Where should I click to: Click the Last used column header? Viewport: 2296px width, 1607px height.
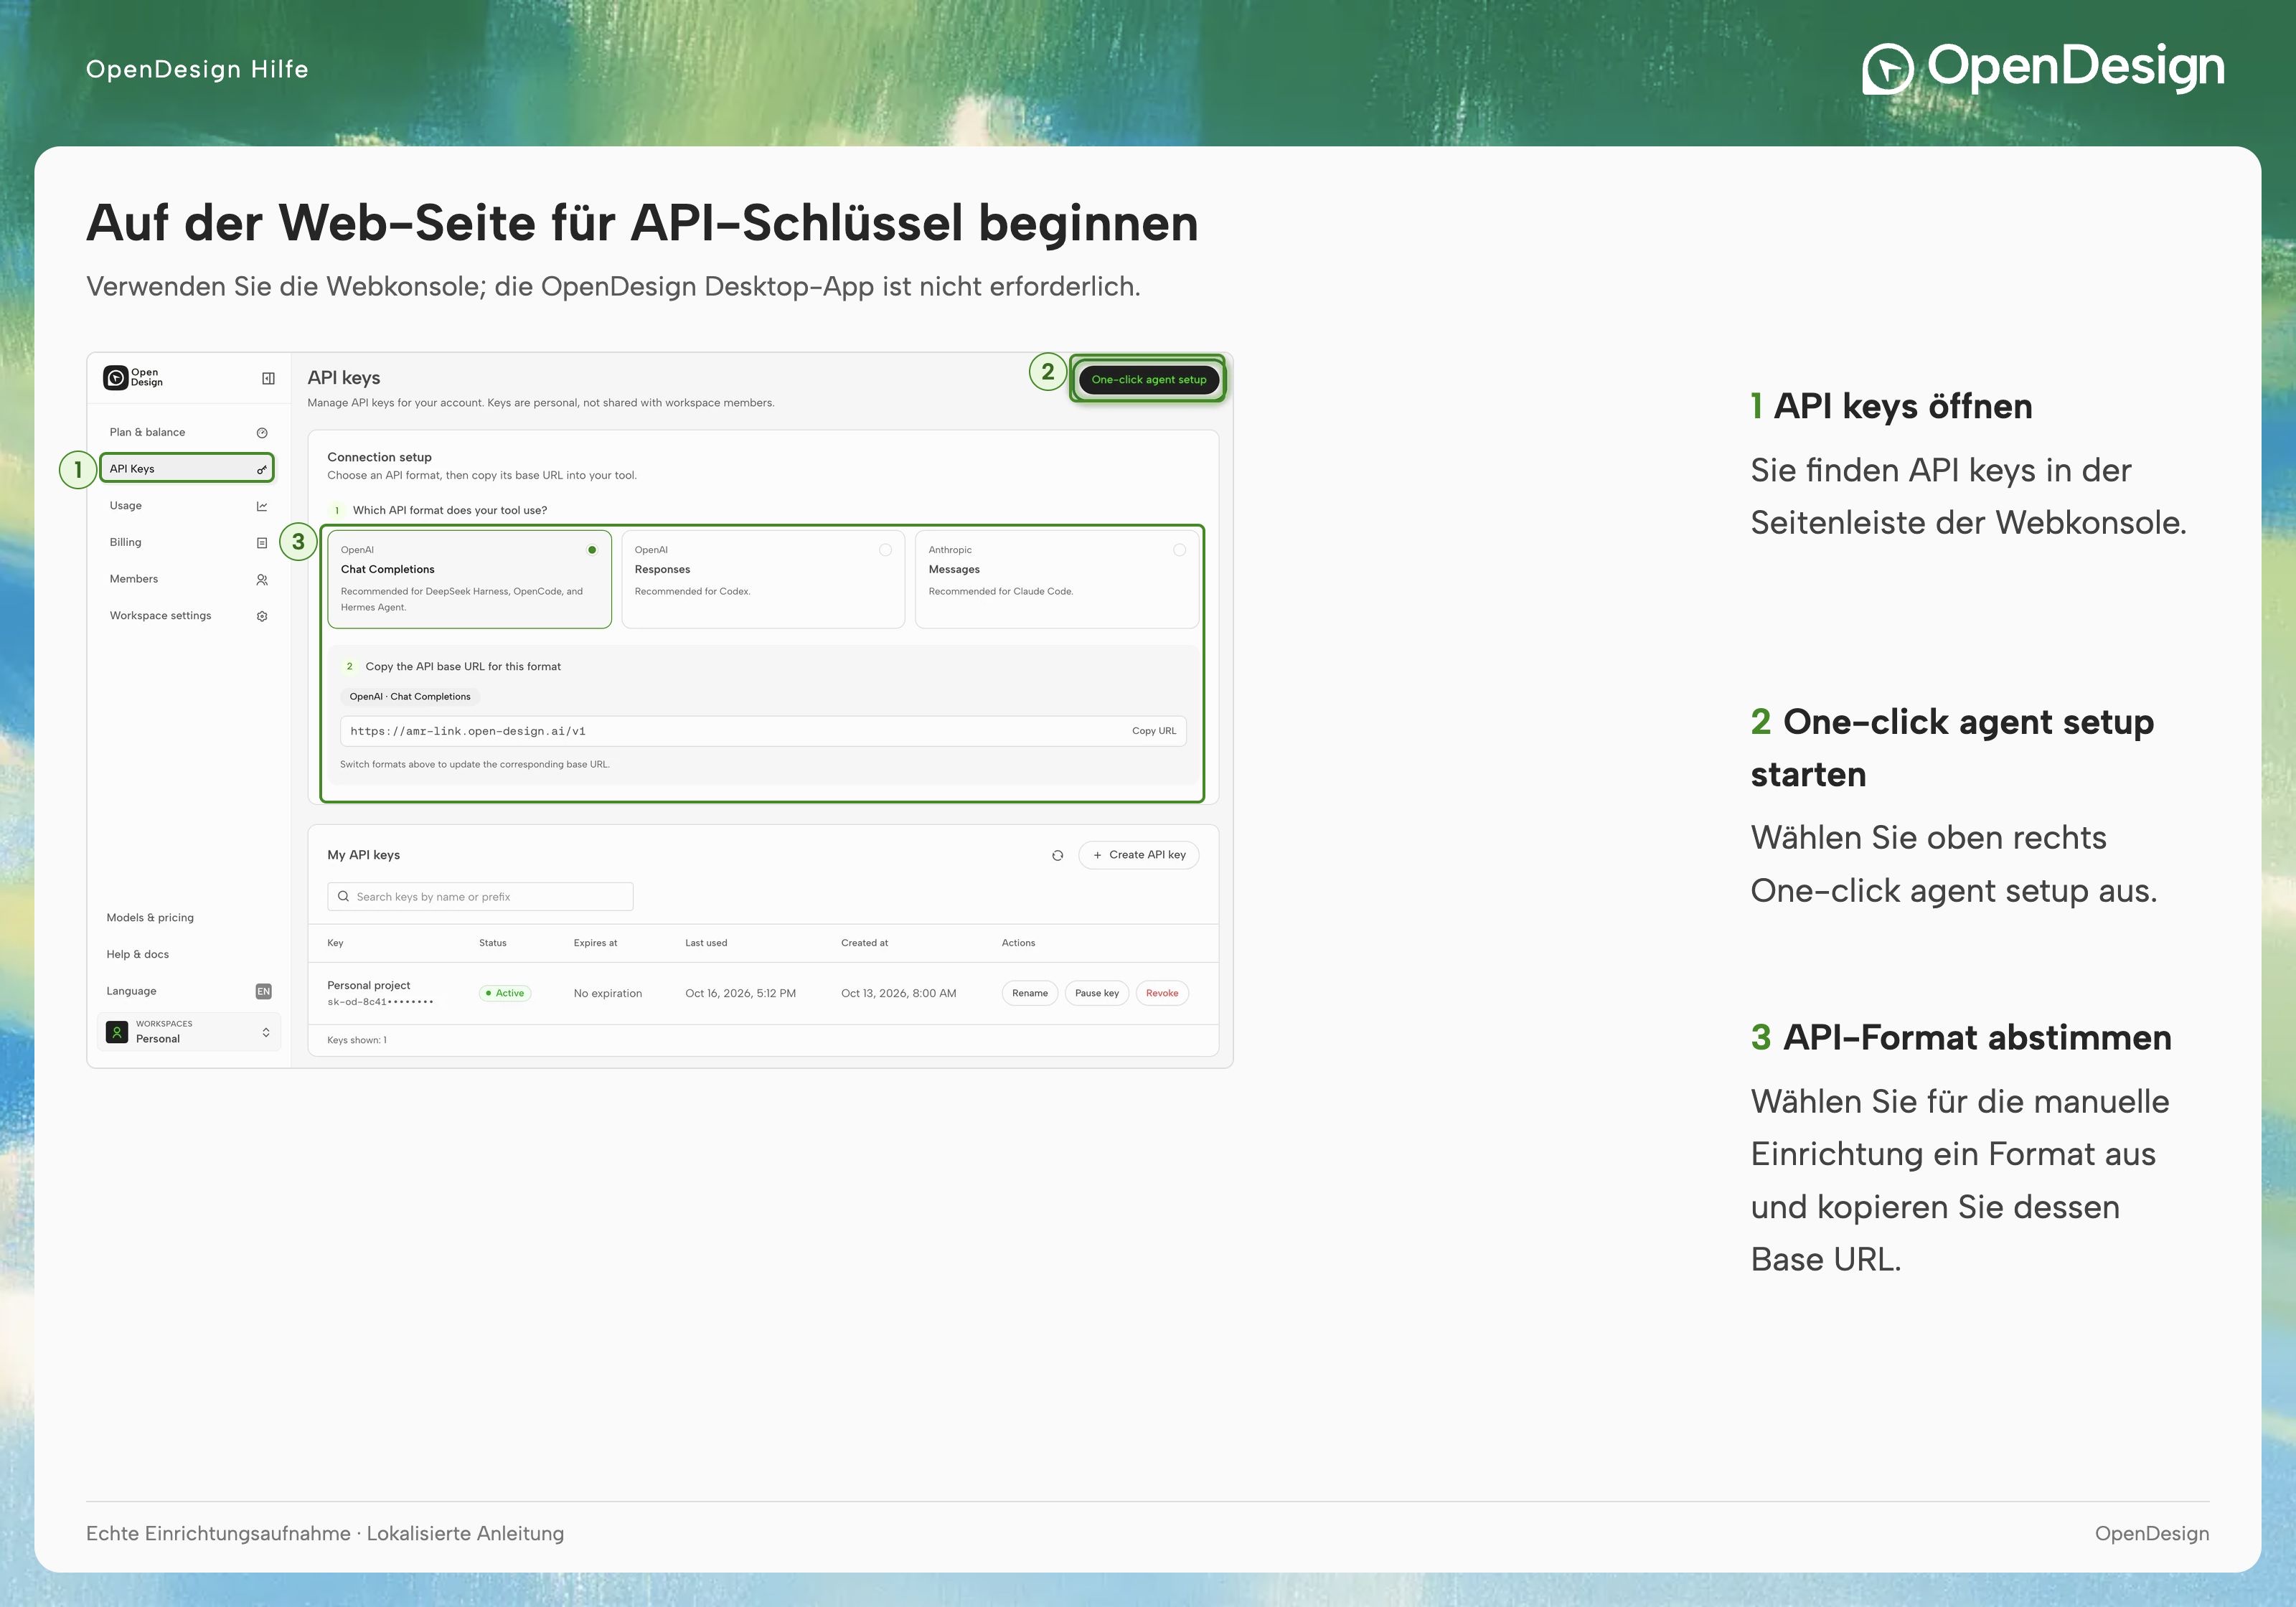[x=706, y=943]
